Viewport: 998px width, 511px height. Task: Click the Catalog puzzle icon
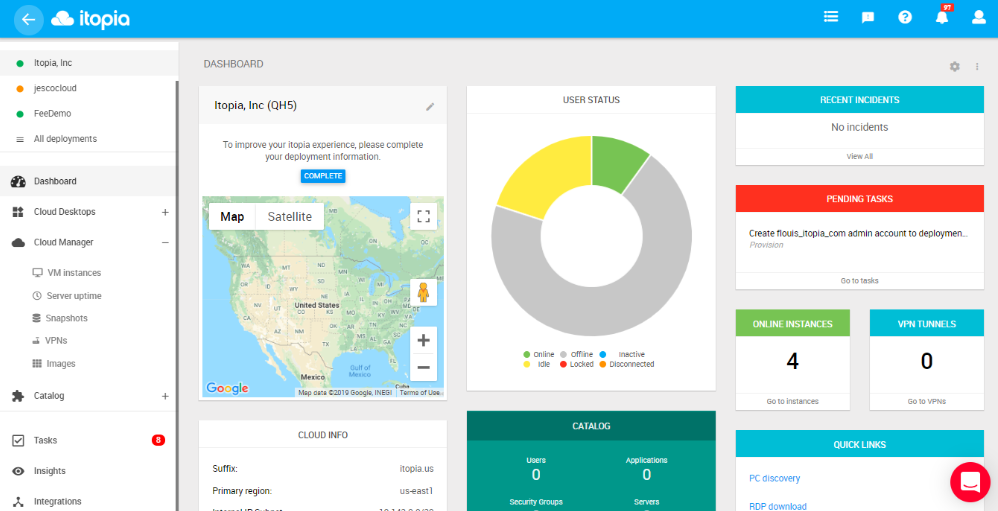coord(18,396)
